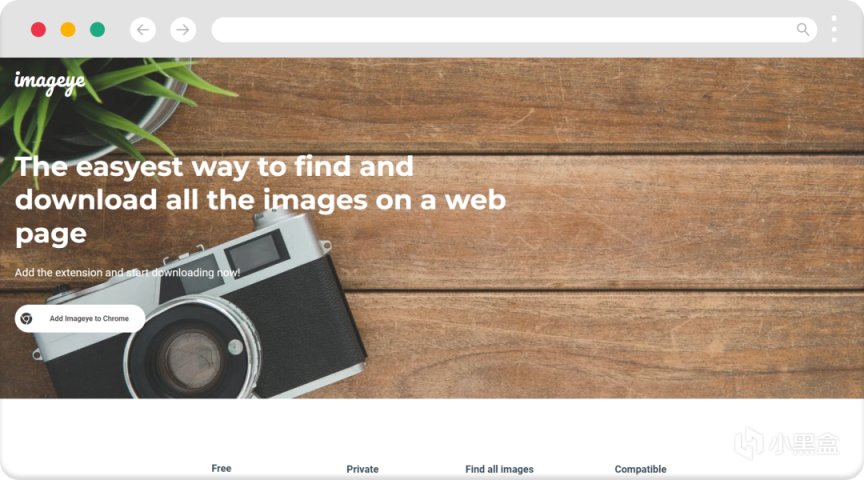The height and width of the screenshot is (480, 864).
Task: Click the green maximize dot
Action: pos(98,30)
